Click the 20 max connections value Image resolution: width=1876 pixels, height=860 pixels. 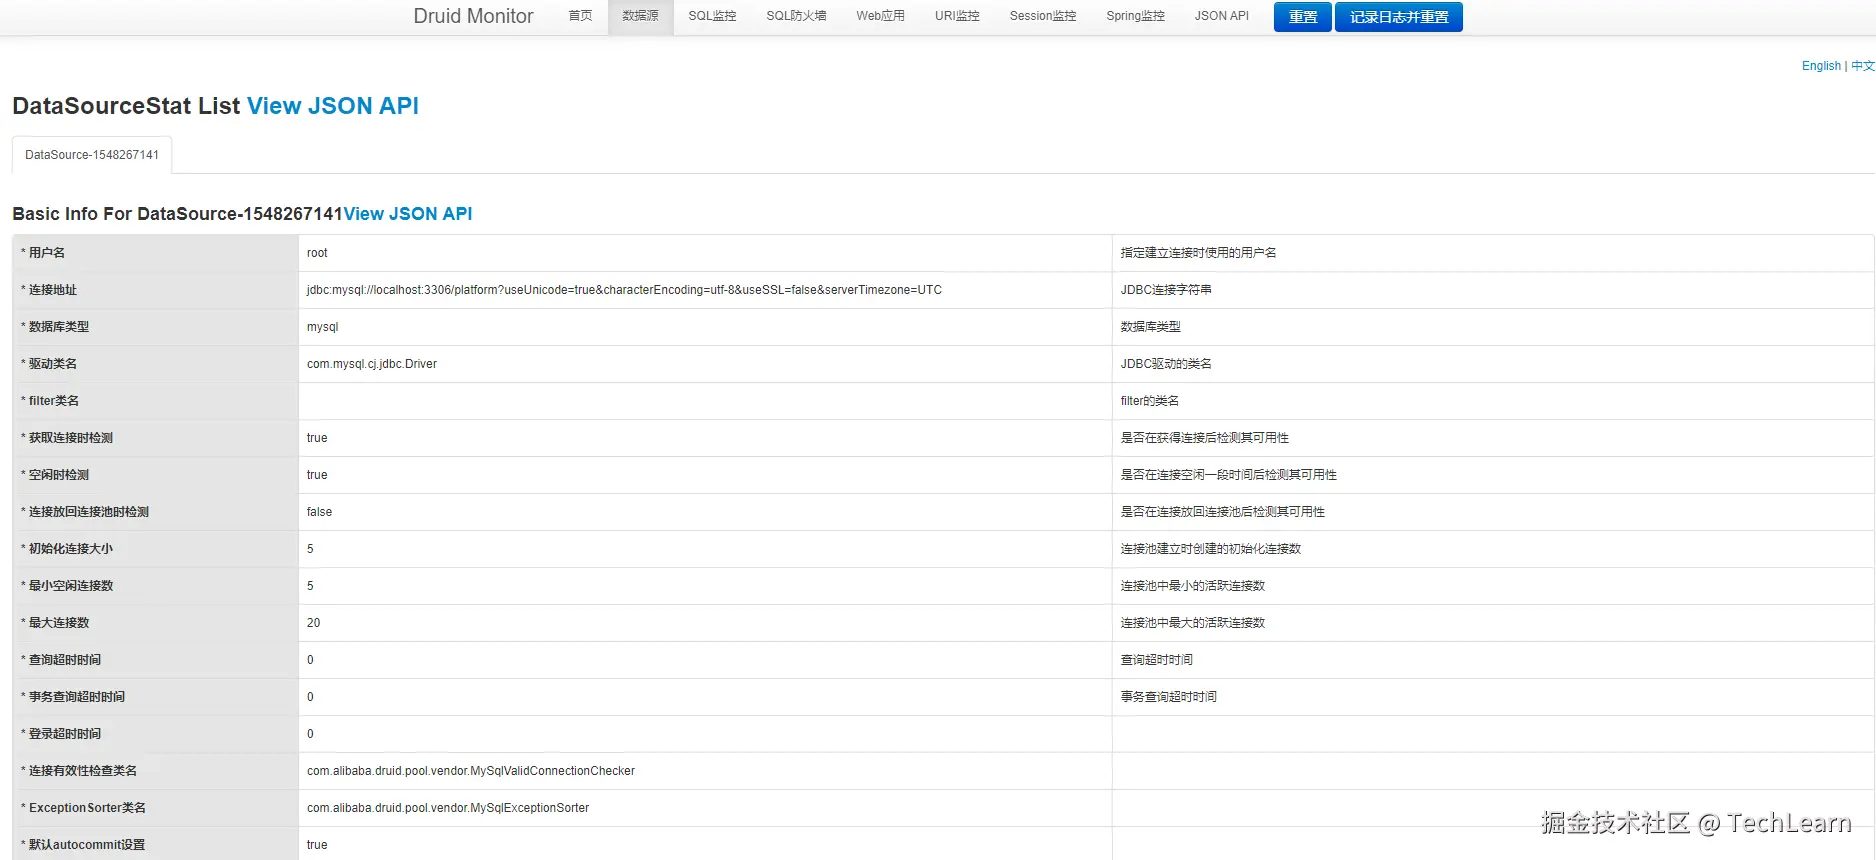[313, 623]
